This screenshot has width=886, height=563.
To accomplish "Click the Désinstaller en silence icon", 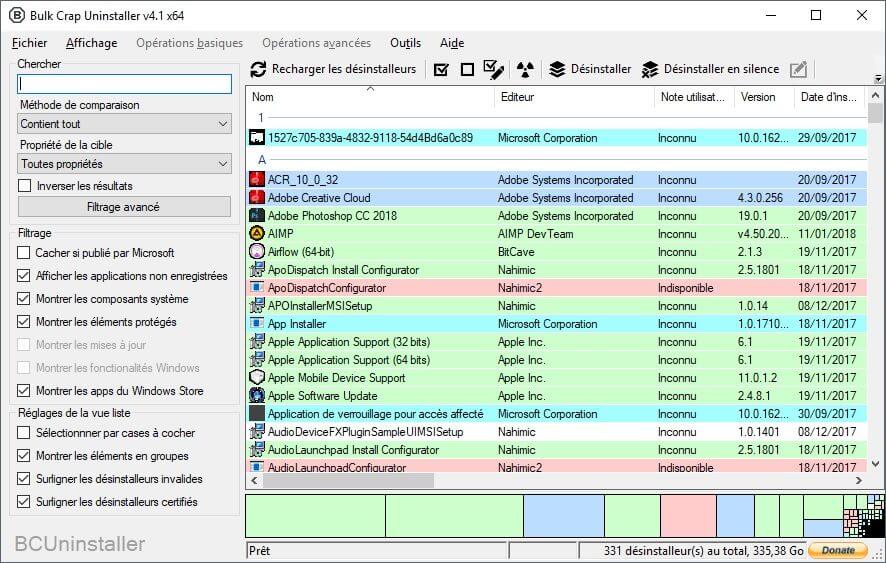I will (x=650, y=70).
